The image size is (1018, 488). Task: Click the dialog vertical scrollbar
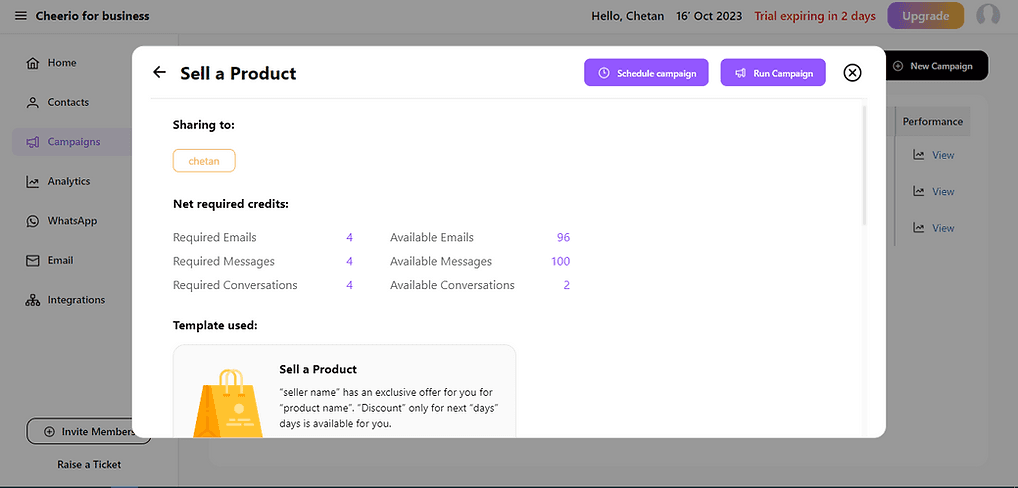(864, 165)
